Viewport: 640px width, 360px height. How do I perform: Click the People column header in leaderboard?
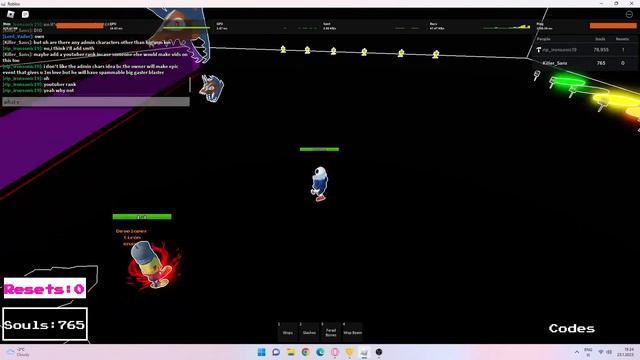(x=544, y=39)
